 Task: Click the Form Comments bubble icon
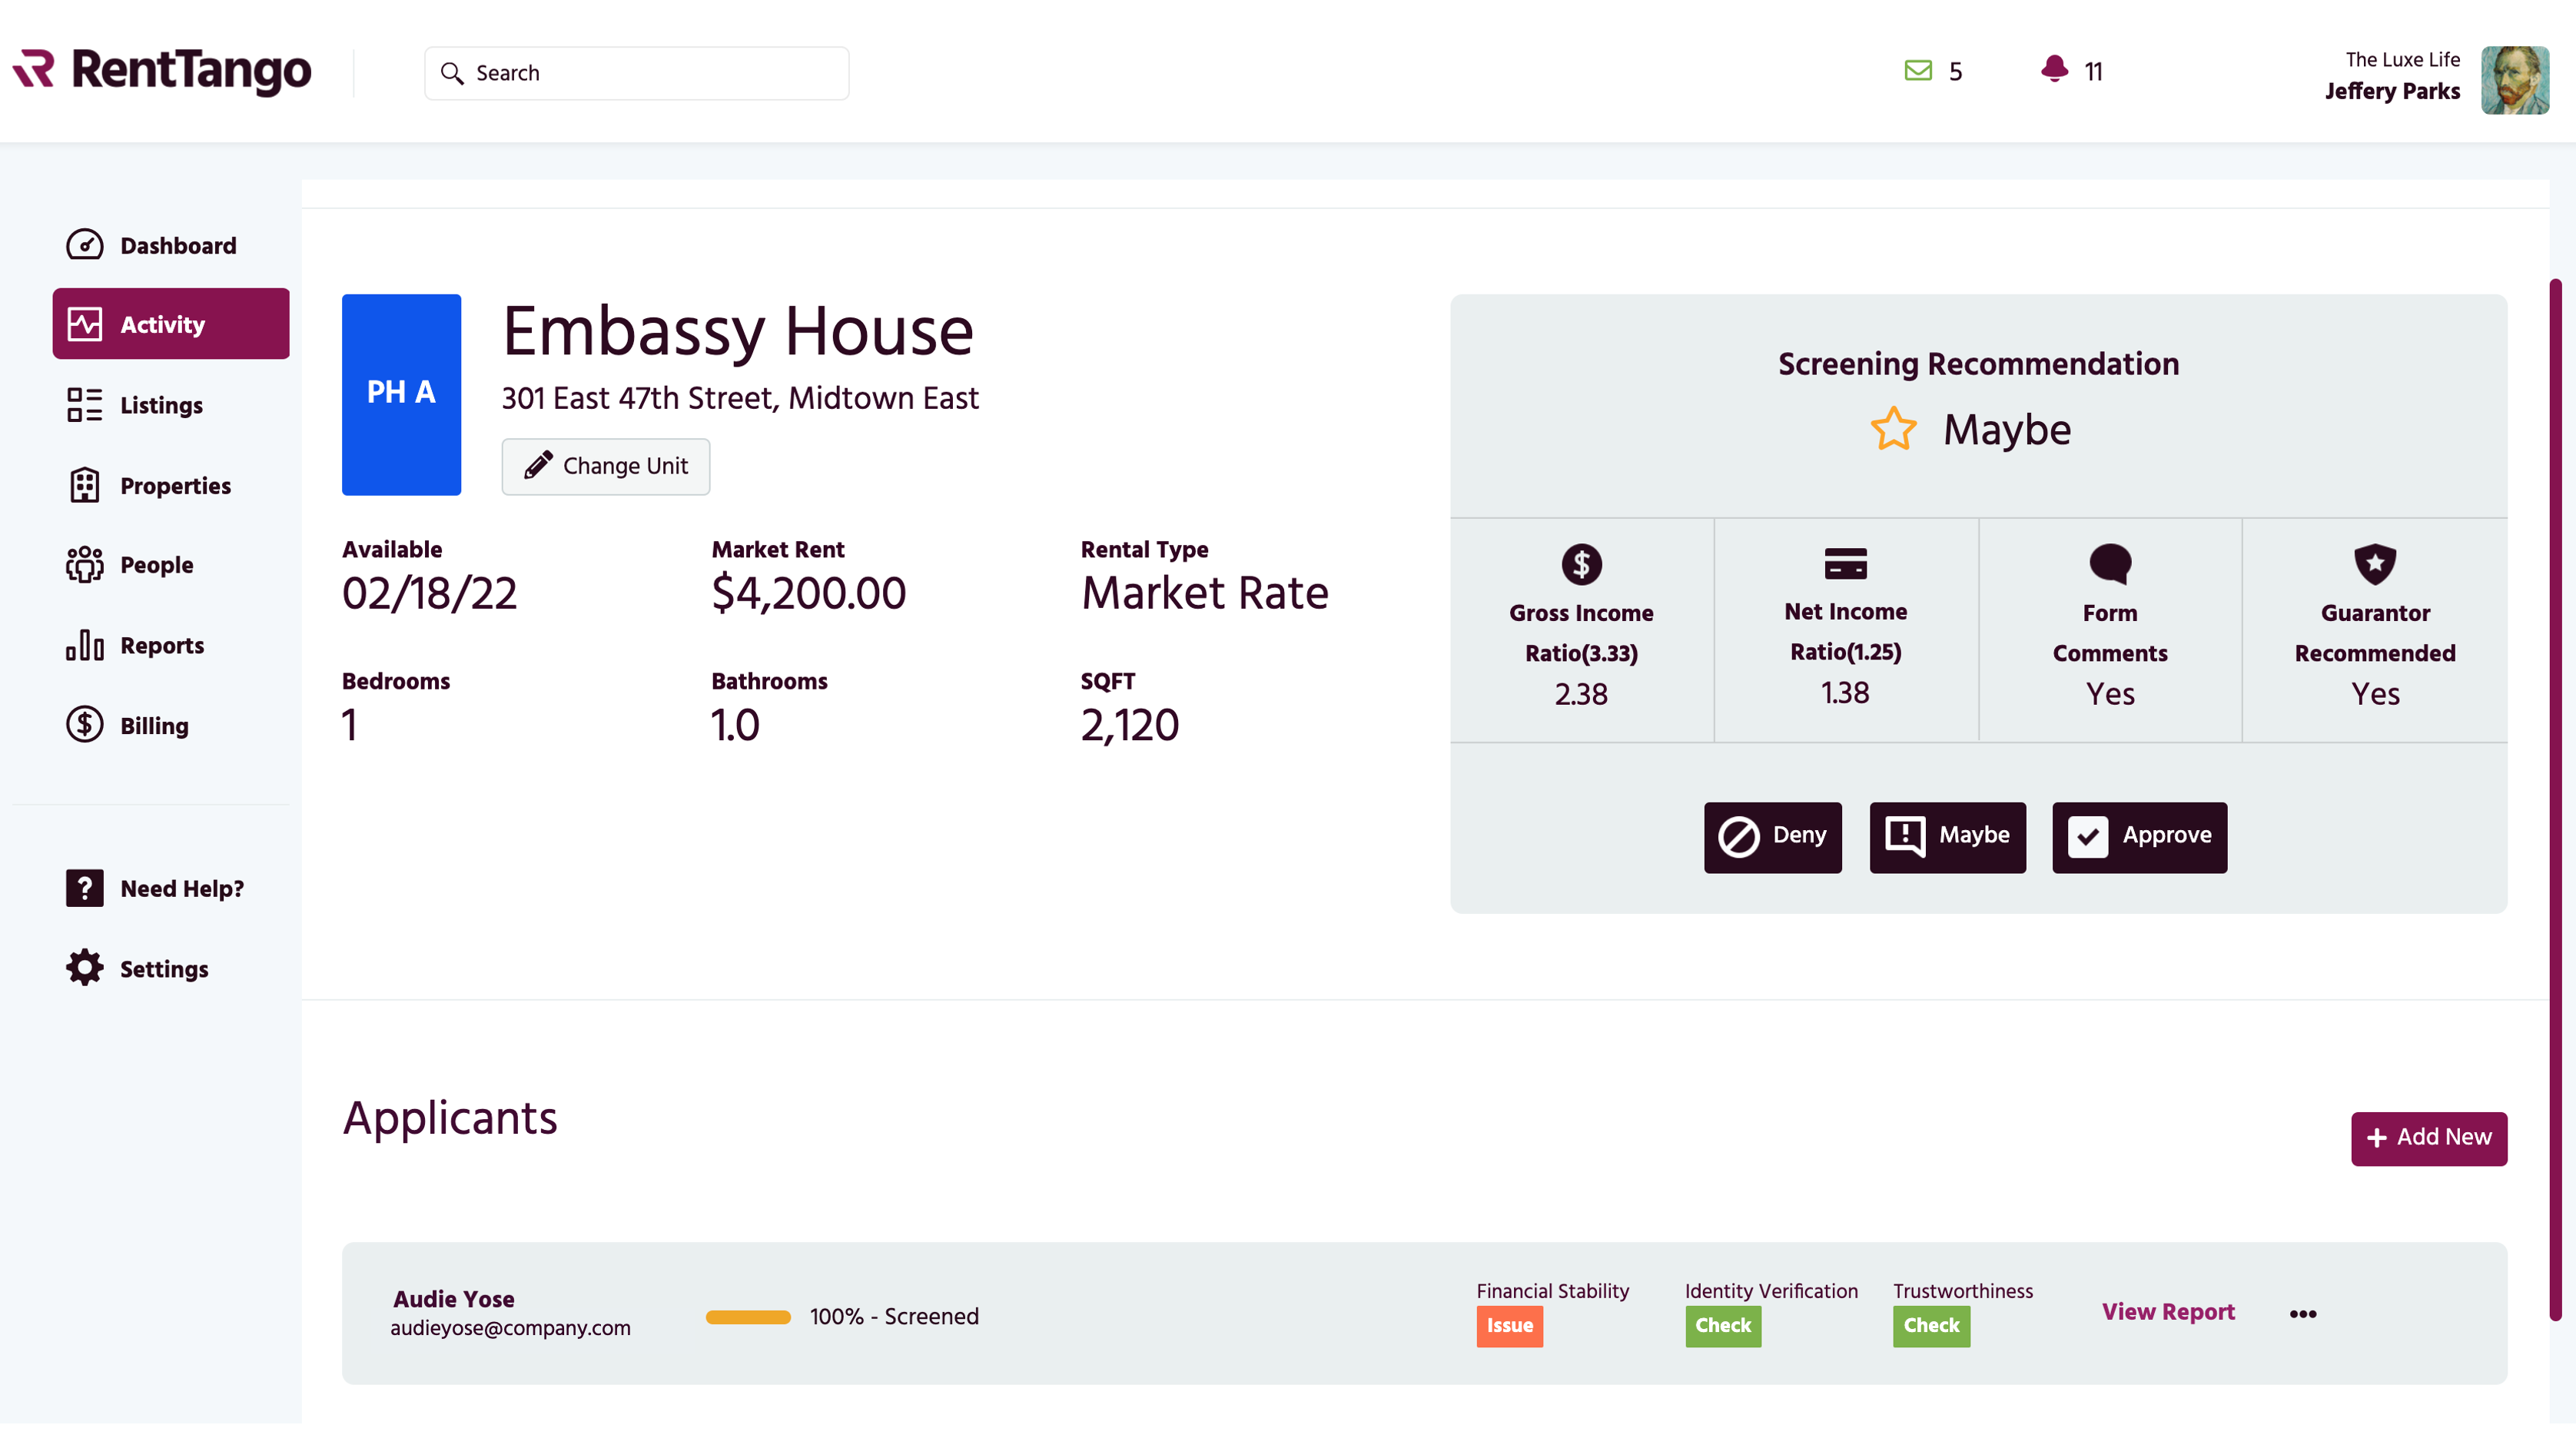(x=2110, y=564)
